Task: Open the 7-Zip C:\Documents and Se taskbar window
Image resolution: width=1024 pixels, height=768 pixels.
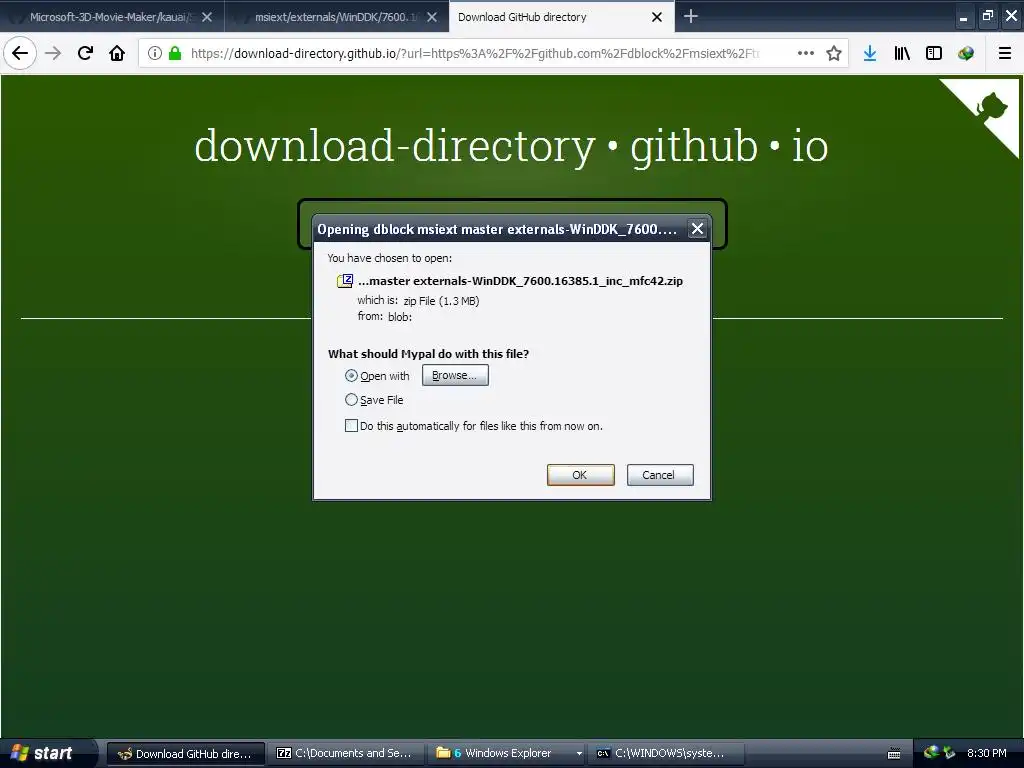Action: point(345,753)
